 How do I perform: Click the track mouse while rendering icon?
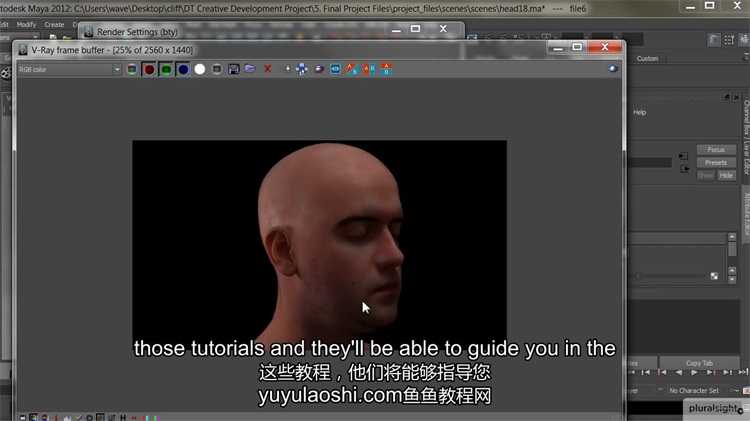(x=287, y=69)
